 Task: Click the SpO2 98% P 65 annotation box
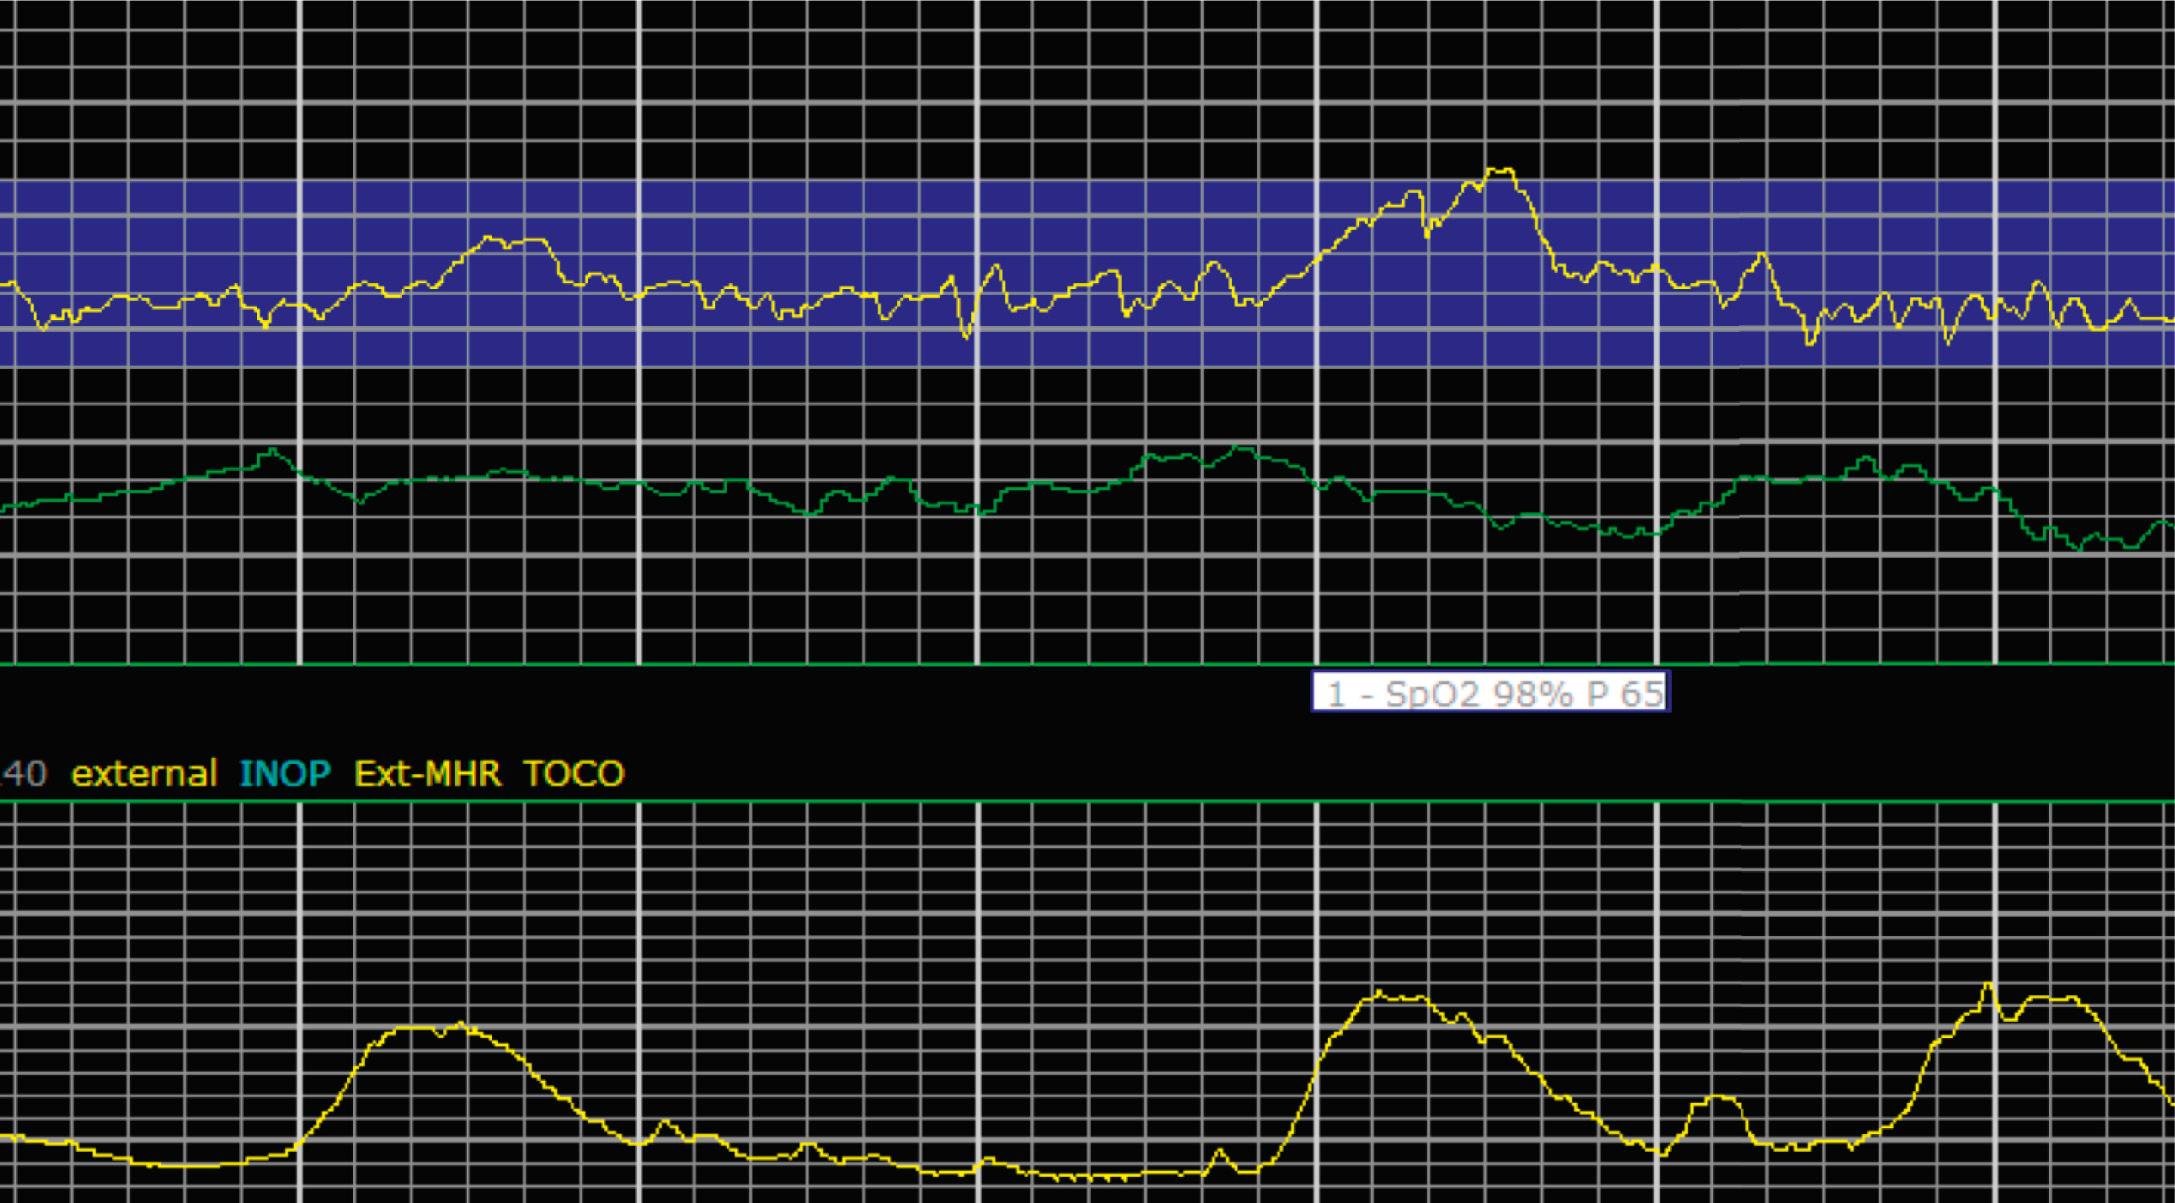[1490, 692]
